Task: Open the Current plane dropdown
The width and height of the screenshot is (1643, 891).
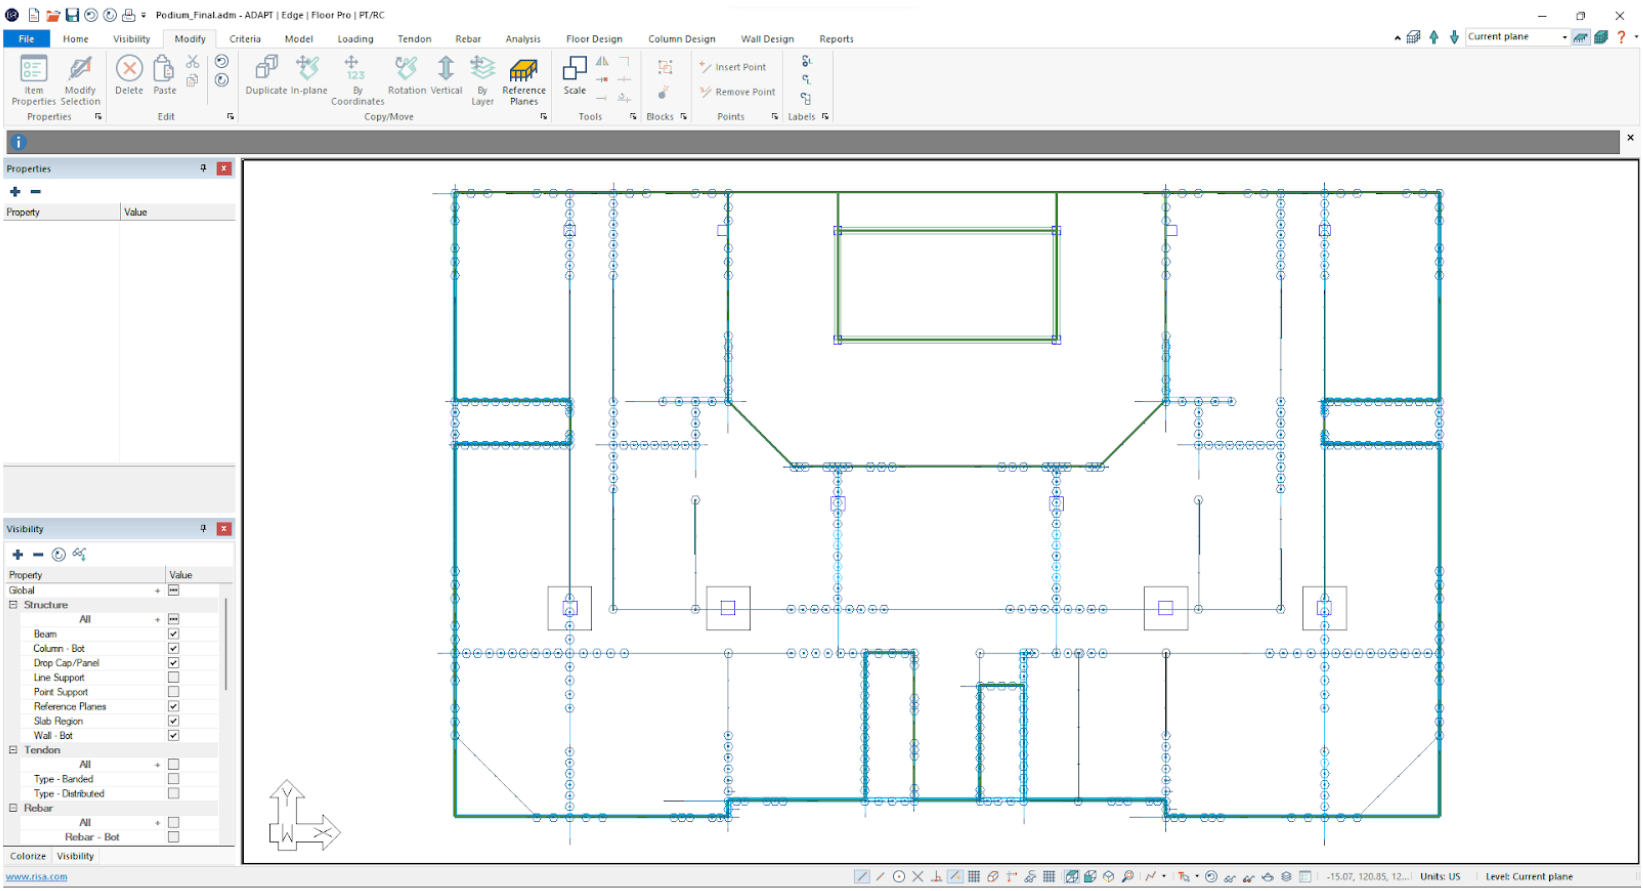Action: [1564, 37]
